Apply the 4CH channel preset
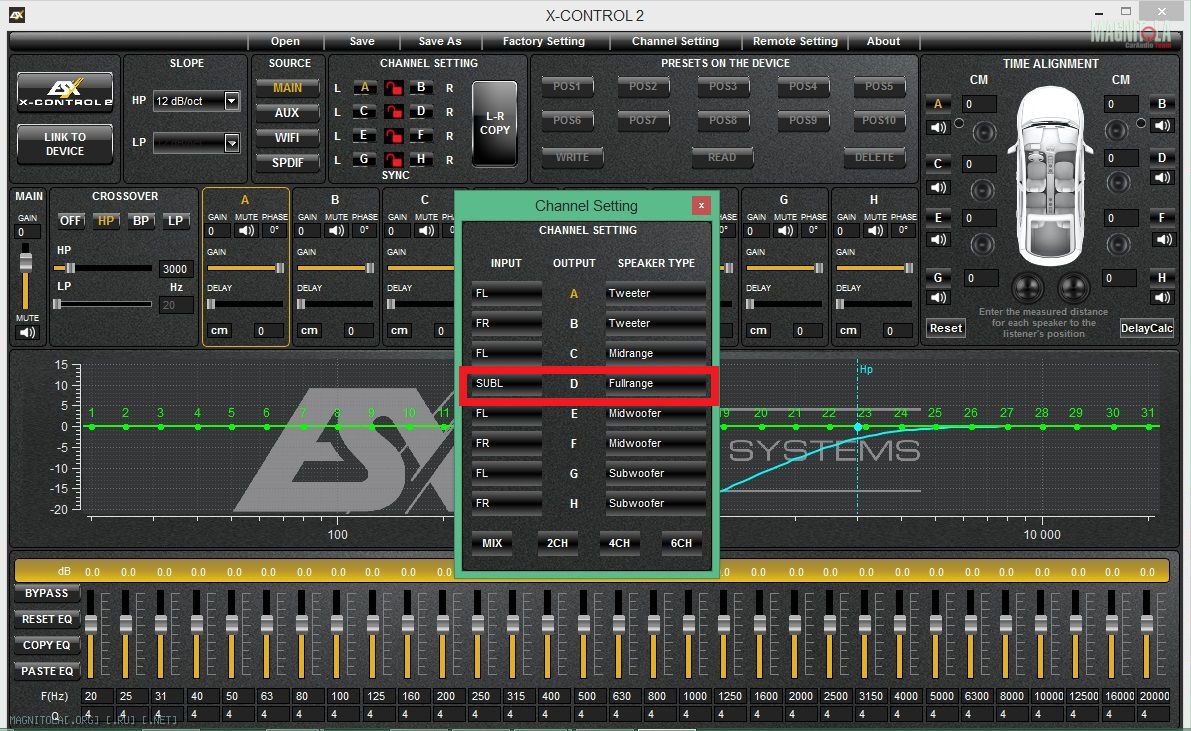 (619, 543)
